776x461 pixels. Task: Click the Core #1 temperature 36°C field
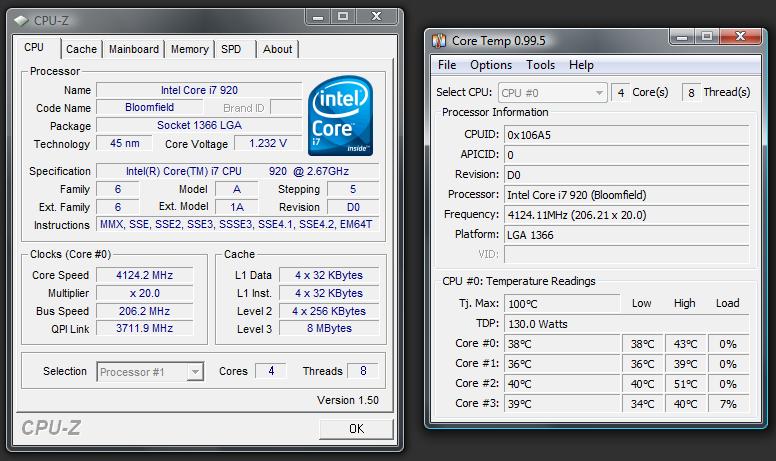click(562, 364)
